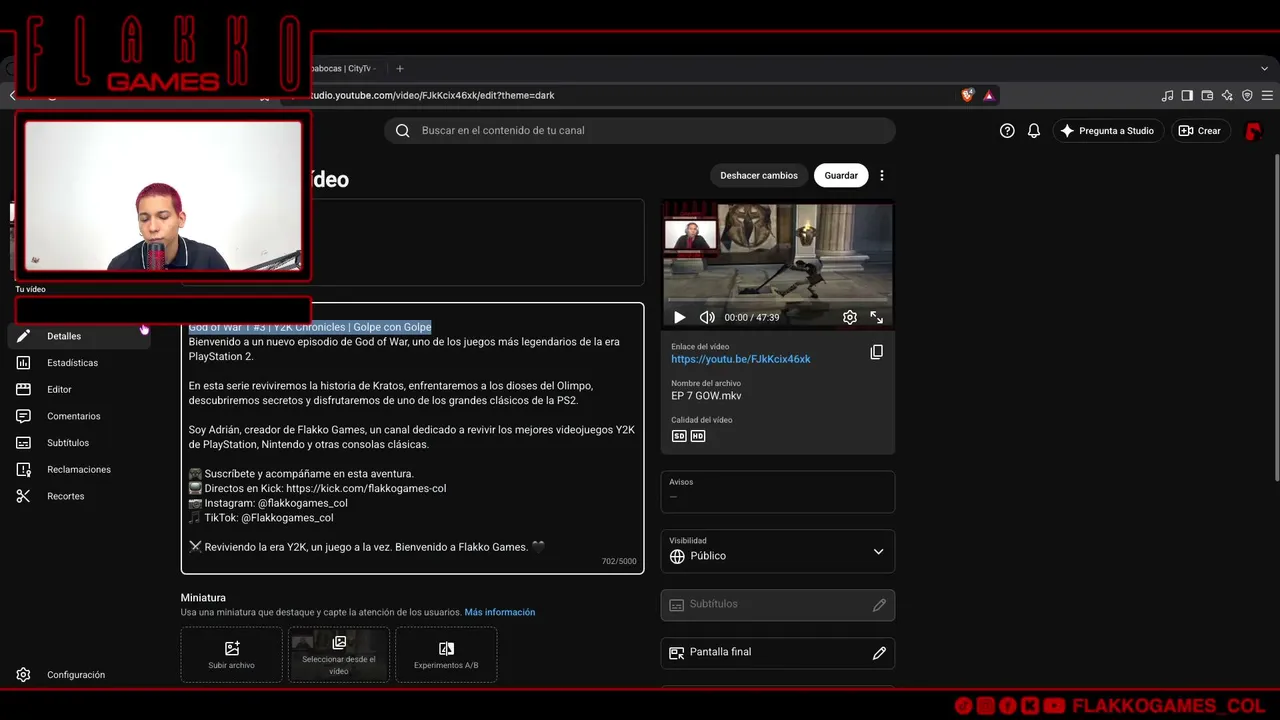Image resolution: width=1280 pixels, height=720 pixels.
Task: Click the HD quality badge
Action: (698, 436)
